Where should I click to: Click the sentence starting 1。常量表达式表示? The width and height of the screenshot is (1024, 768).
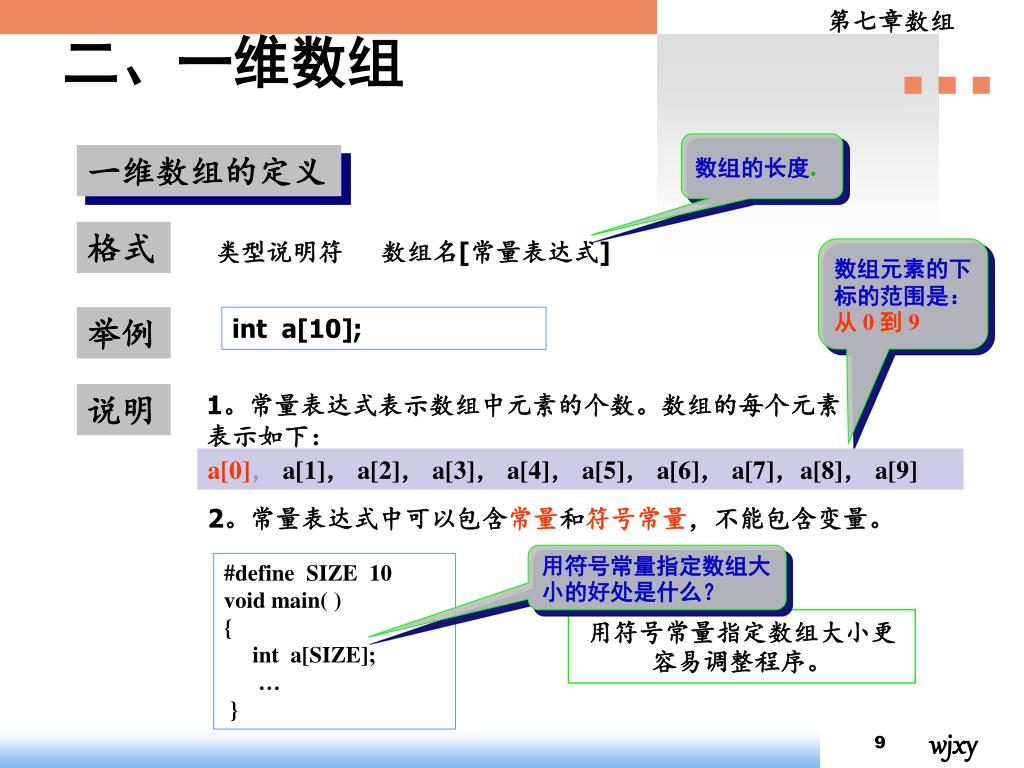coord(522,405)
